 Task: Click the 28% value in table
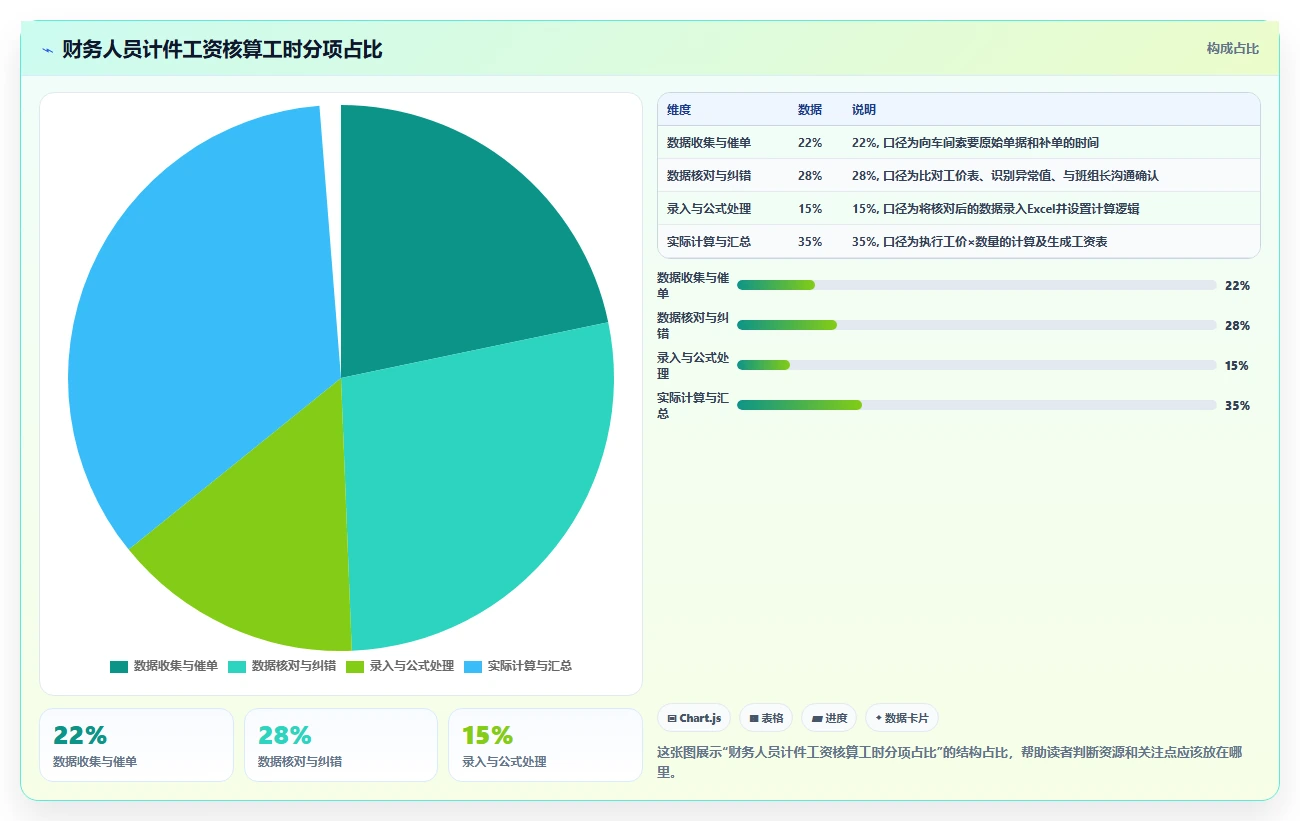[810, 176]
